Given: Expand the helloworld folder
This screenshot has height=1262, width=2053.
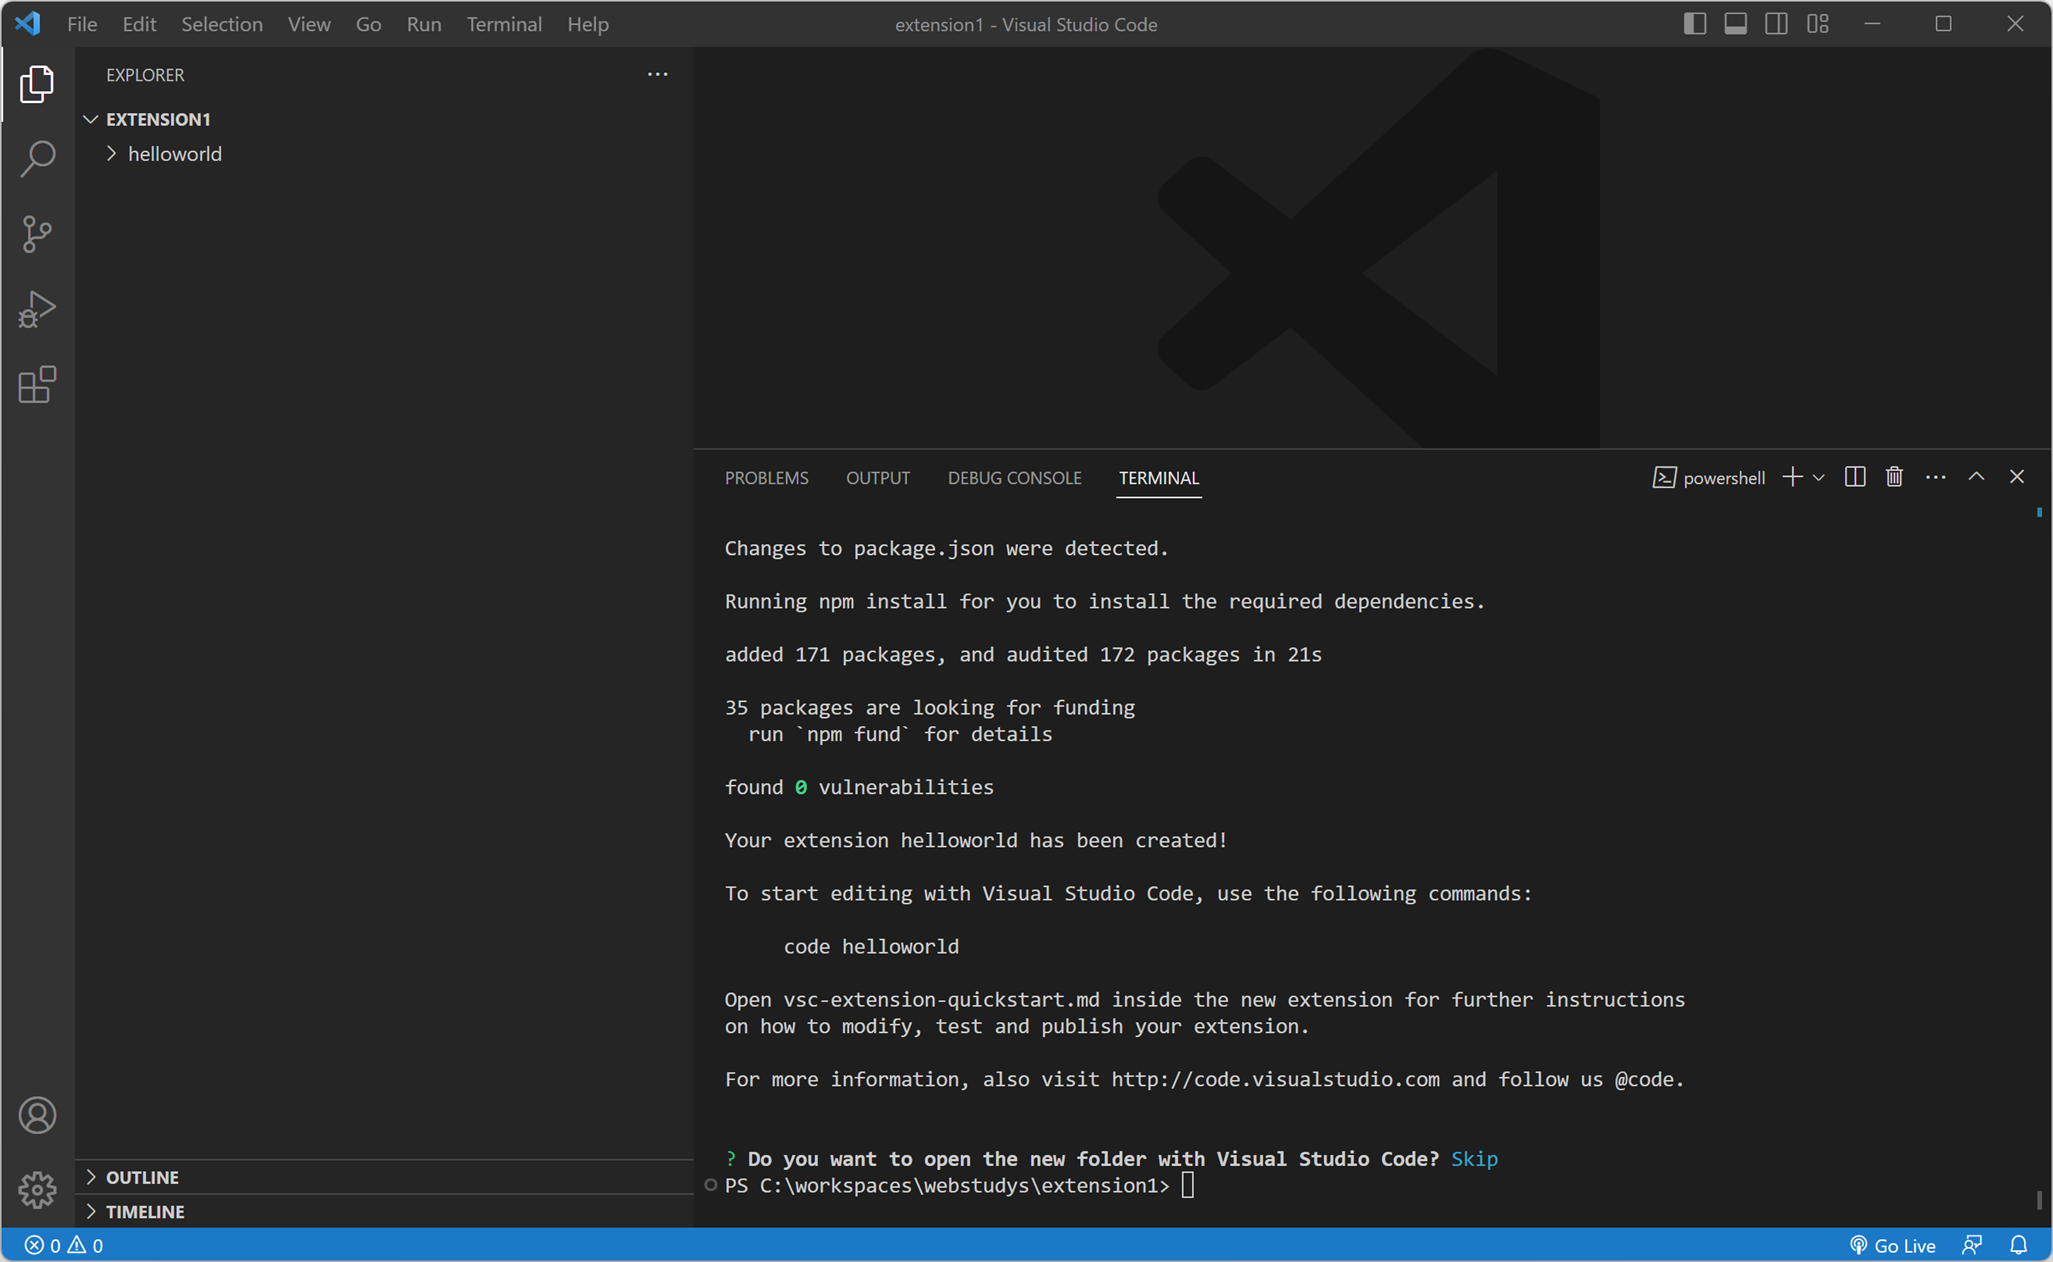Looking at the screenshot, I should point(174,154).
